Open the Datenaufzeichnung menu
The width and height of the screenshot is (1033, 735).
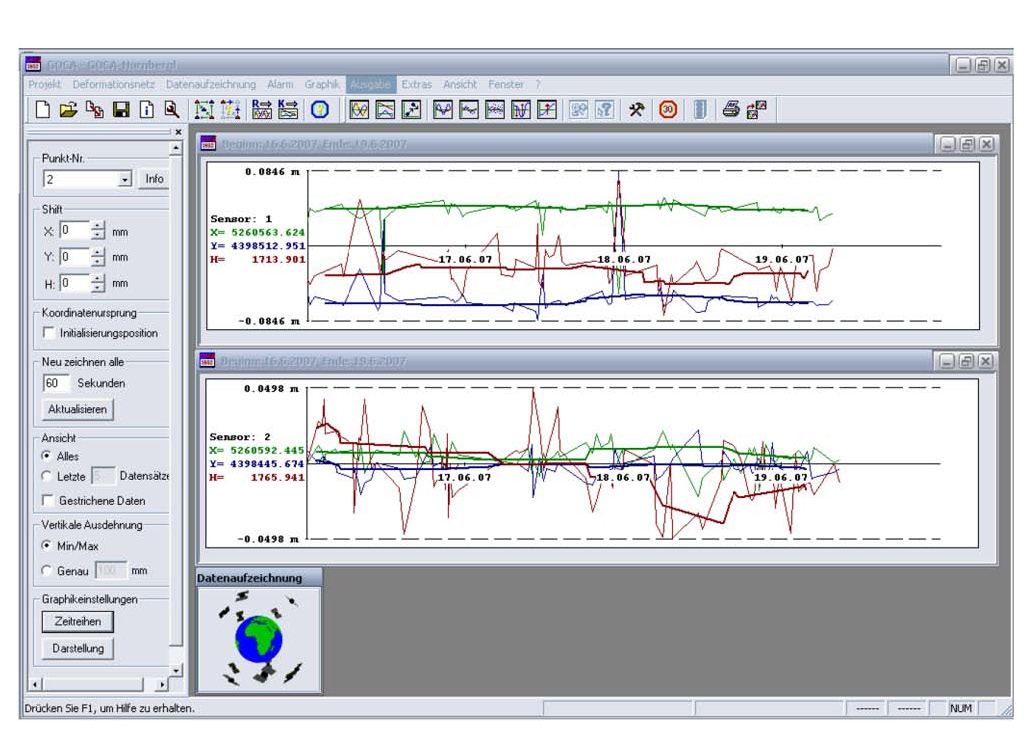coord(211,84)
